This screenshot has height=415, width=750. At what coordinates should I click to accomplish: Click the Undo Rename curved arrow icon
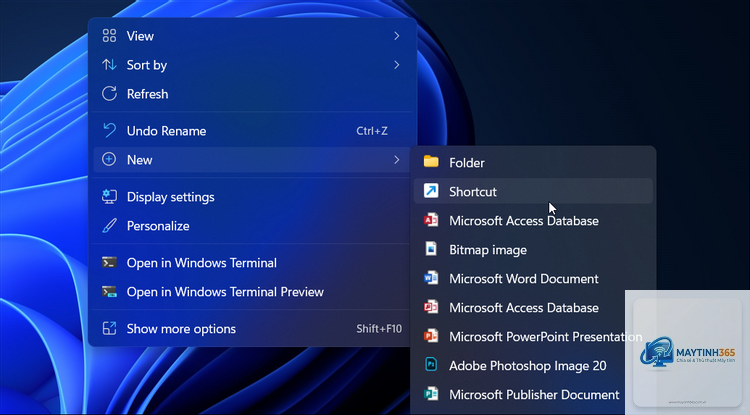(x=109, y=130)
